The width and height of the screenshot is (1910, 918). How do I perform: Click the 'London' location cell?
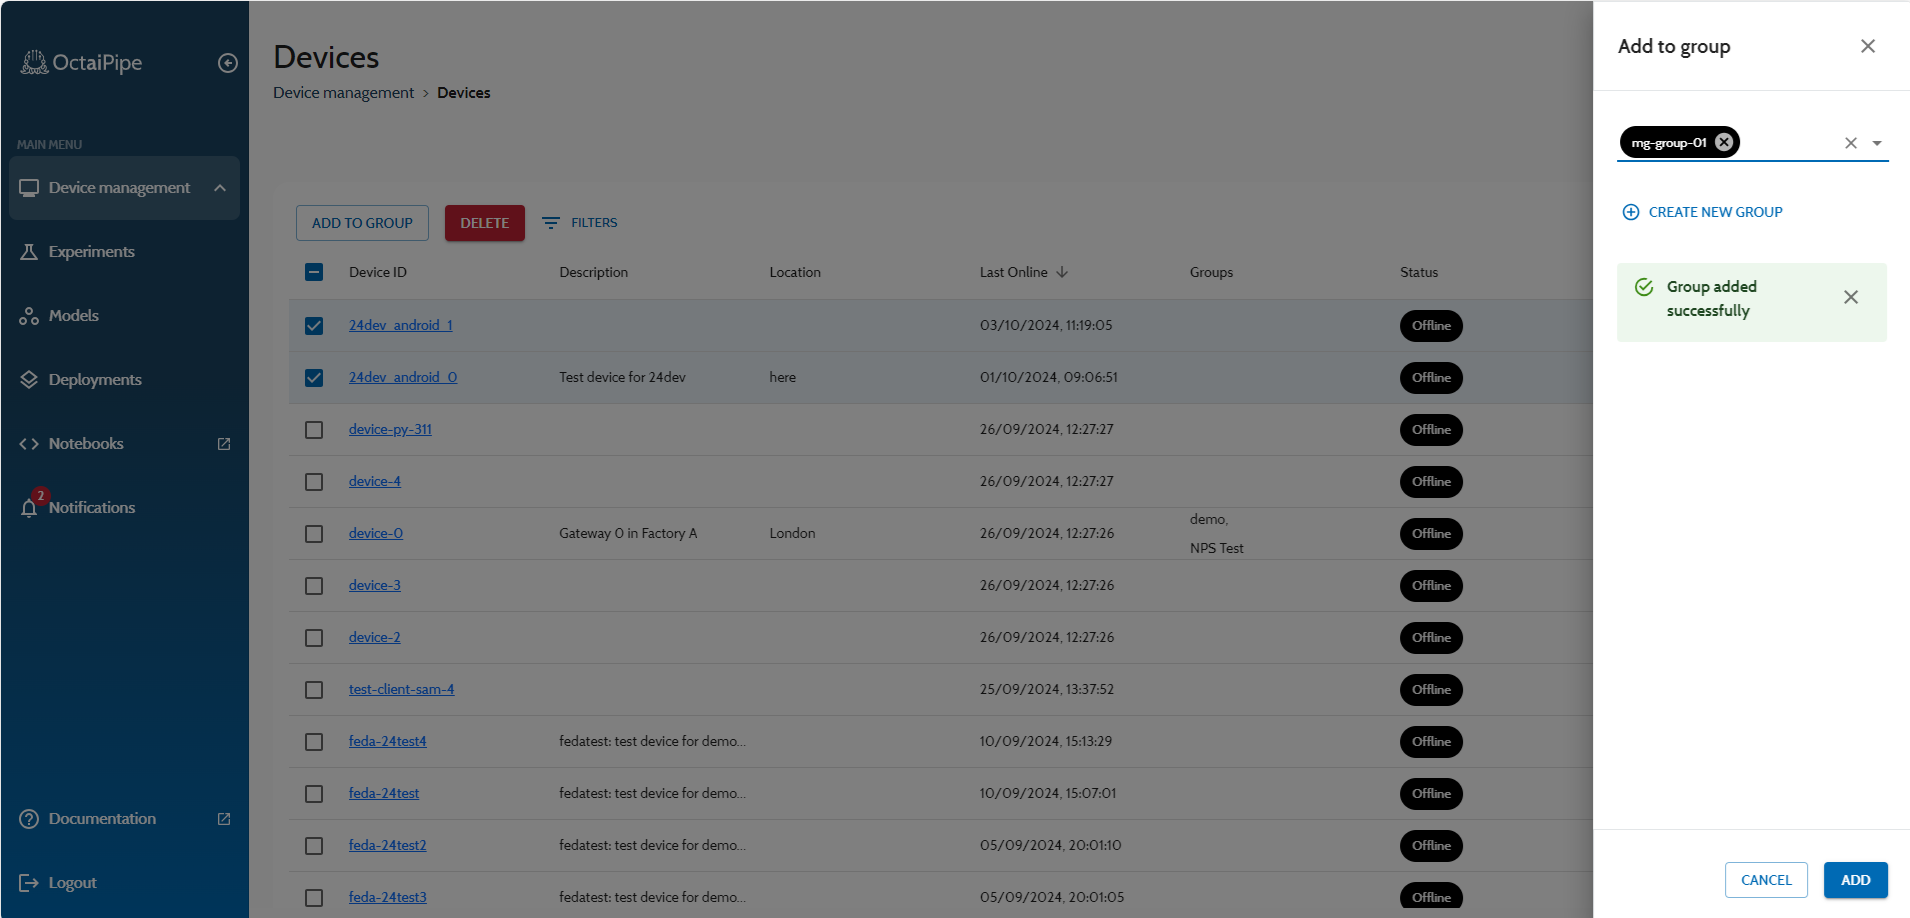(x=792, y=534)
